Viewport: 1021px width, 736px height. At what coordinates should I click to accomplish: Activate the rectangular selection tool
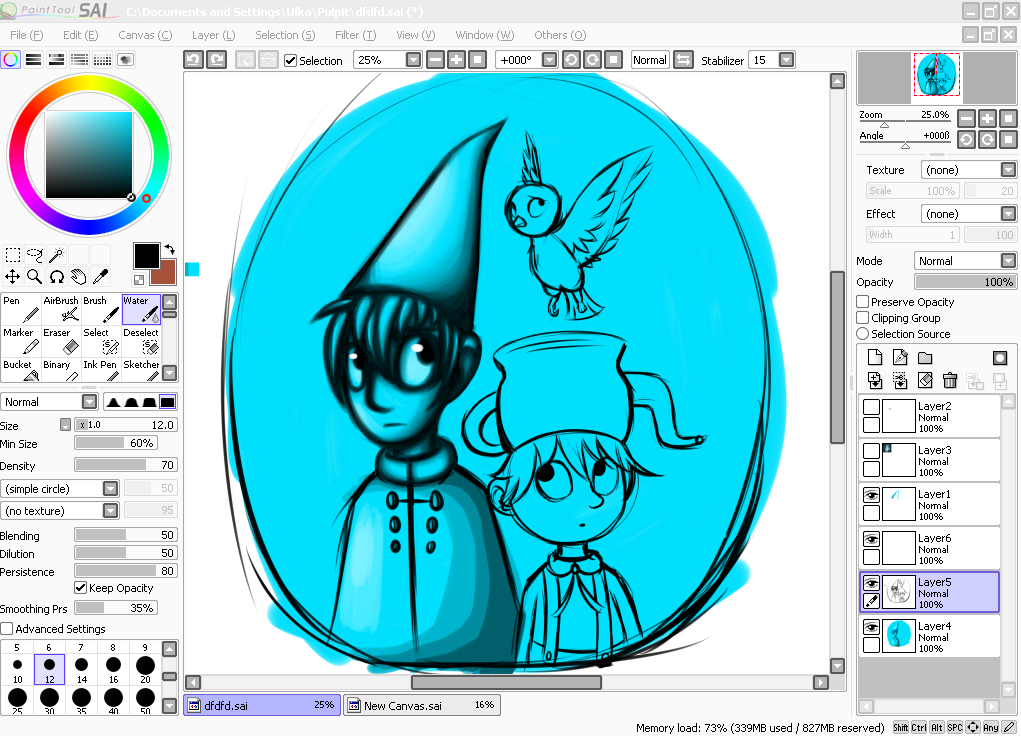click(x=12, y=255)
